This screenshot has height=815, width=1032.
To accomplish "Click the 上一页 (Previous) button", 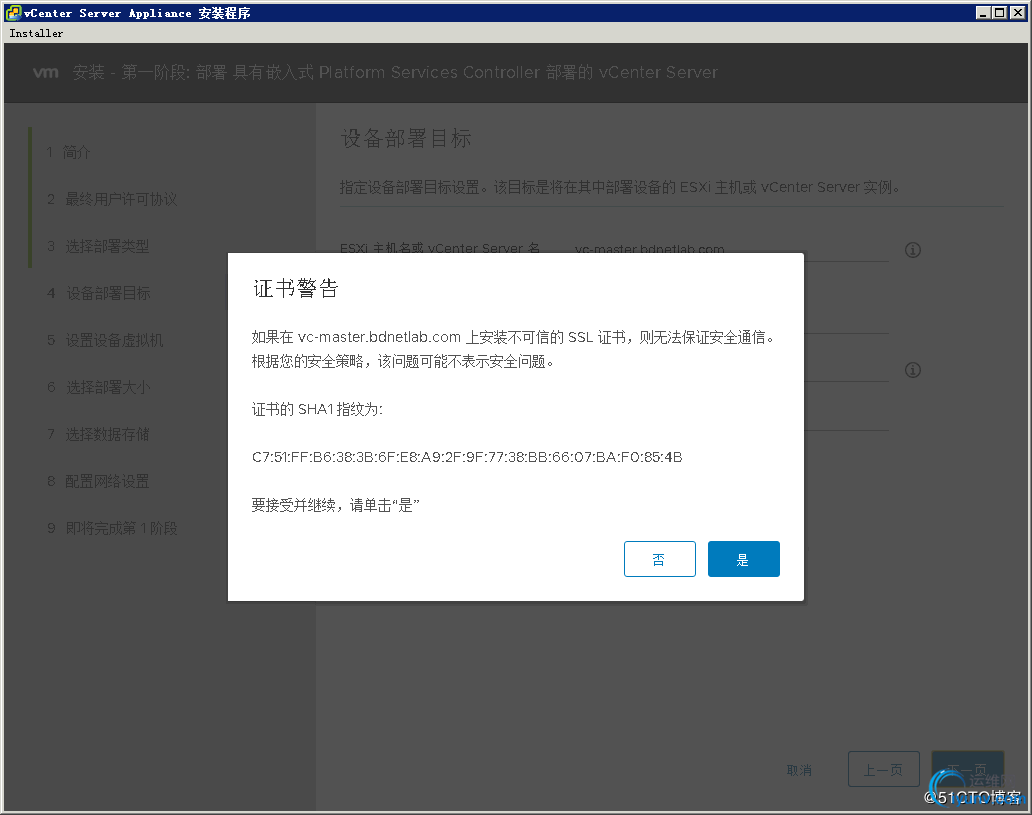I will coord(883,769).
